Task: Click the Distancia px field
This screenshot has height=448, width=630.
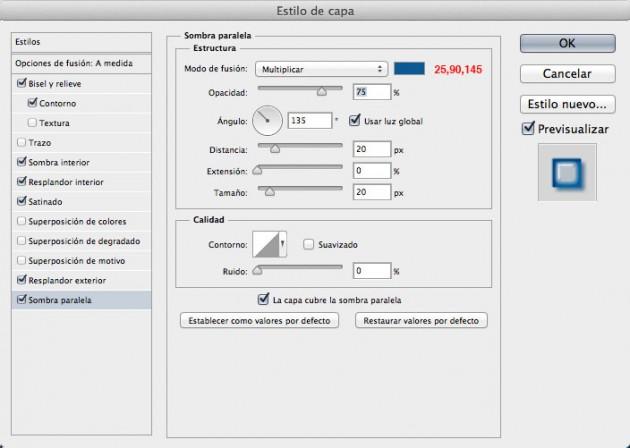Action: click(x=372, y=149)
